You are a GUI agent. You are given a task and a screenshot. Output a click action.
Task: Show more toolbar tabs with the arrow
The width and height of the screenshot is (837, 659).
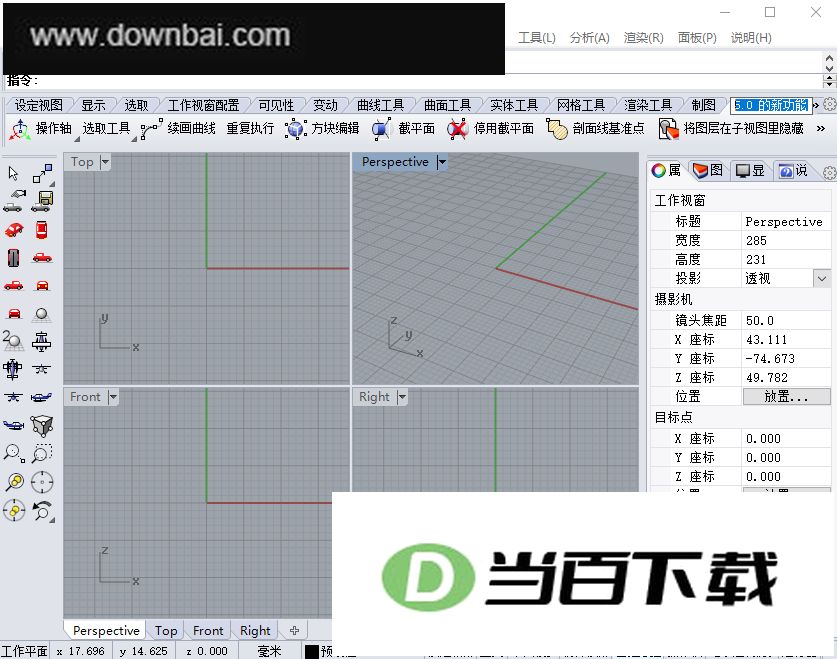point(816,105)
